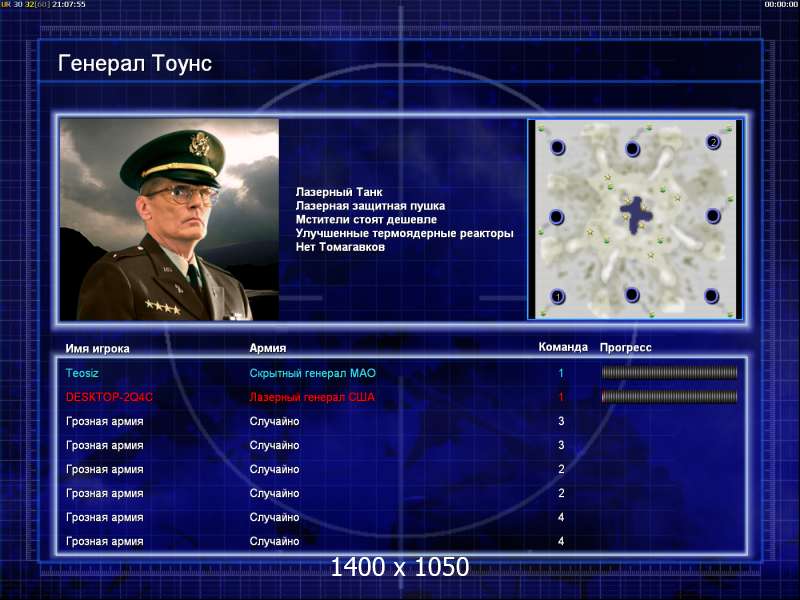Select player name DESKTOP-2Q4C

[x=109, y=397]
